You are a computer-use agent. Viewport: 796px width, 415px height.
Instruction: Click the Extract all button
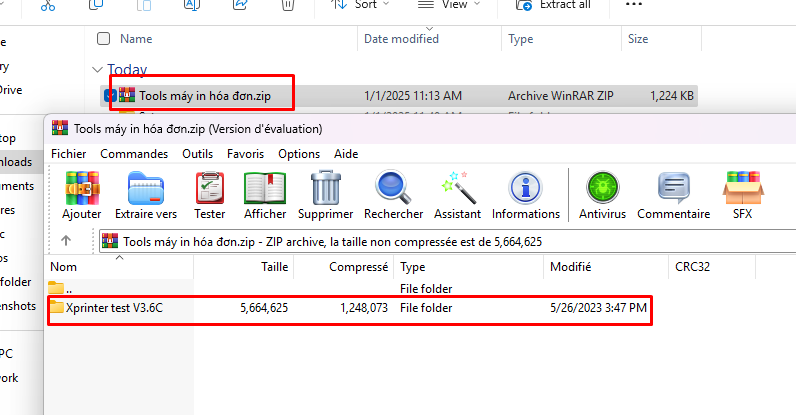pos(554,5)
